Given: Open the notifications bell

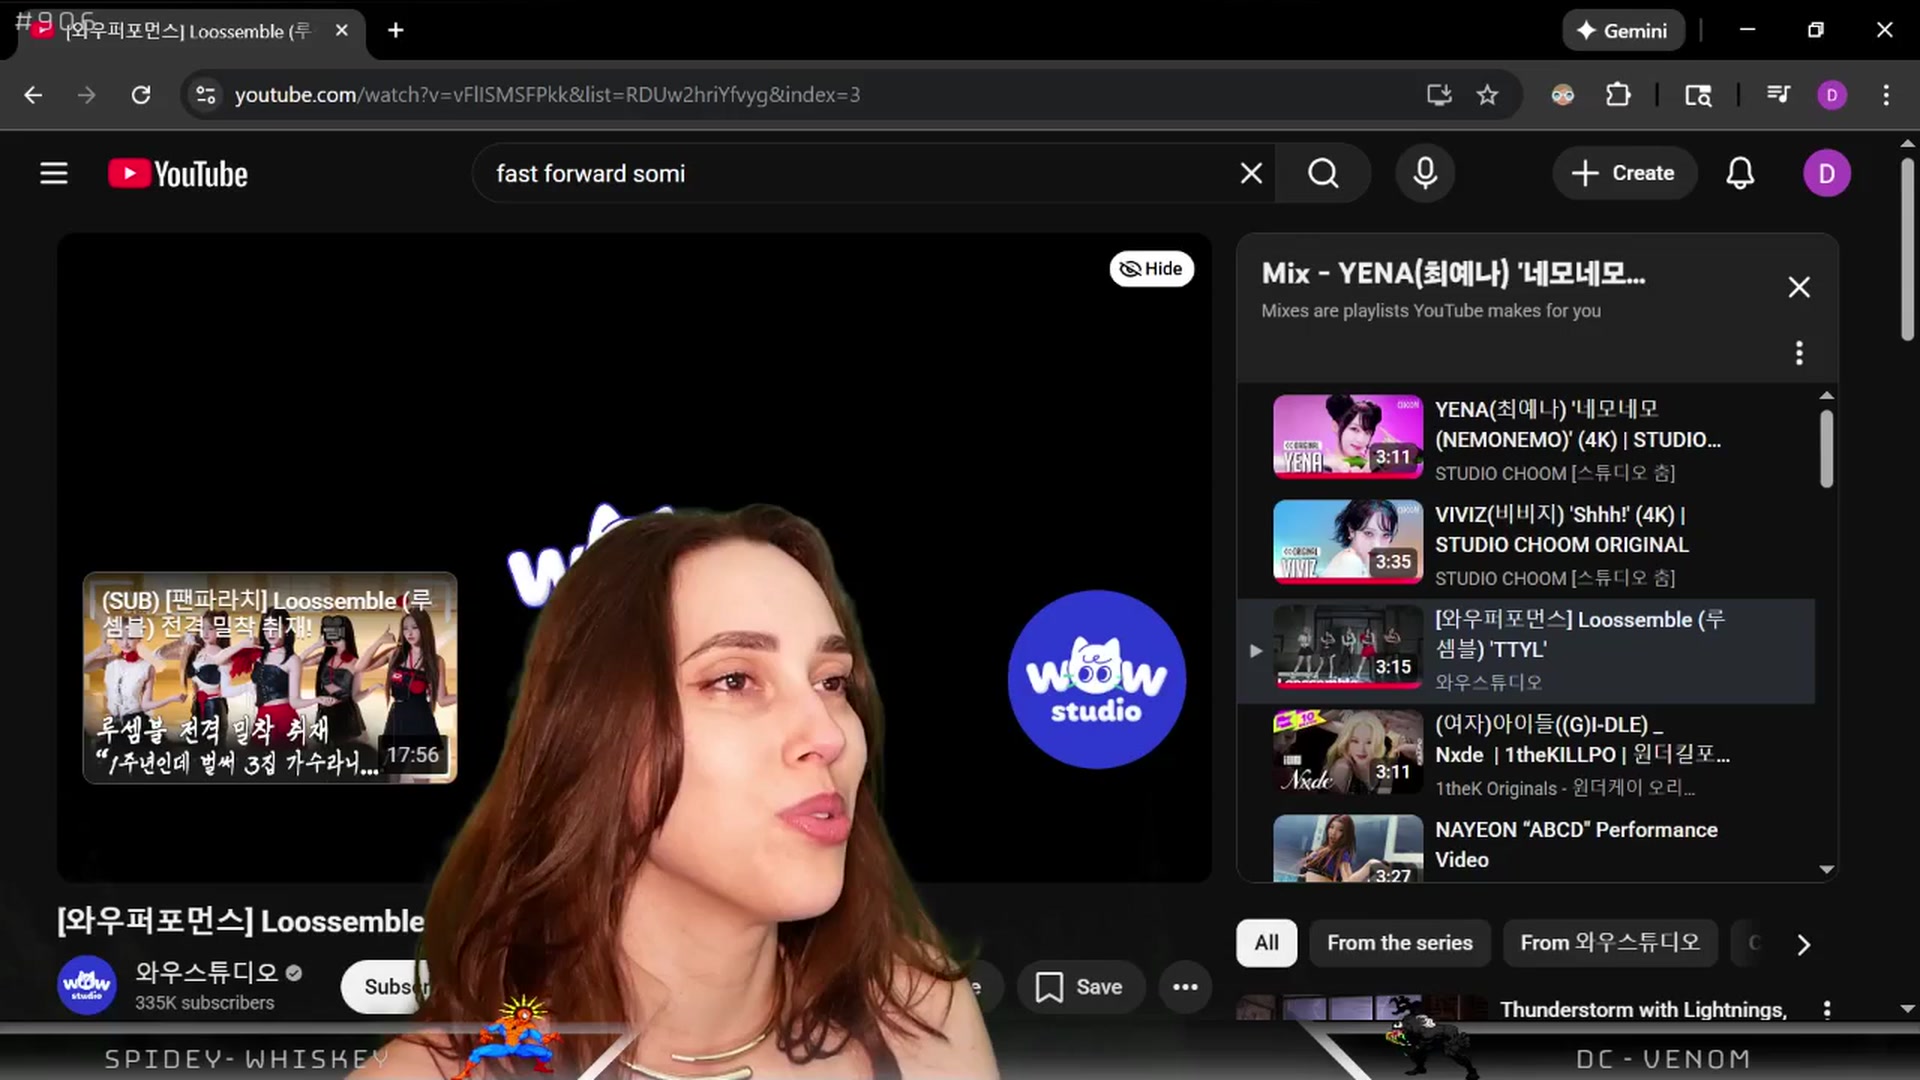Looking at the screenshot, I should point(1740,173).
